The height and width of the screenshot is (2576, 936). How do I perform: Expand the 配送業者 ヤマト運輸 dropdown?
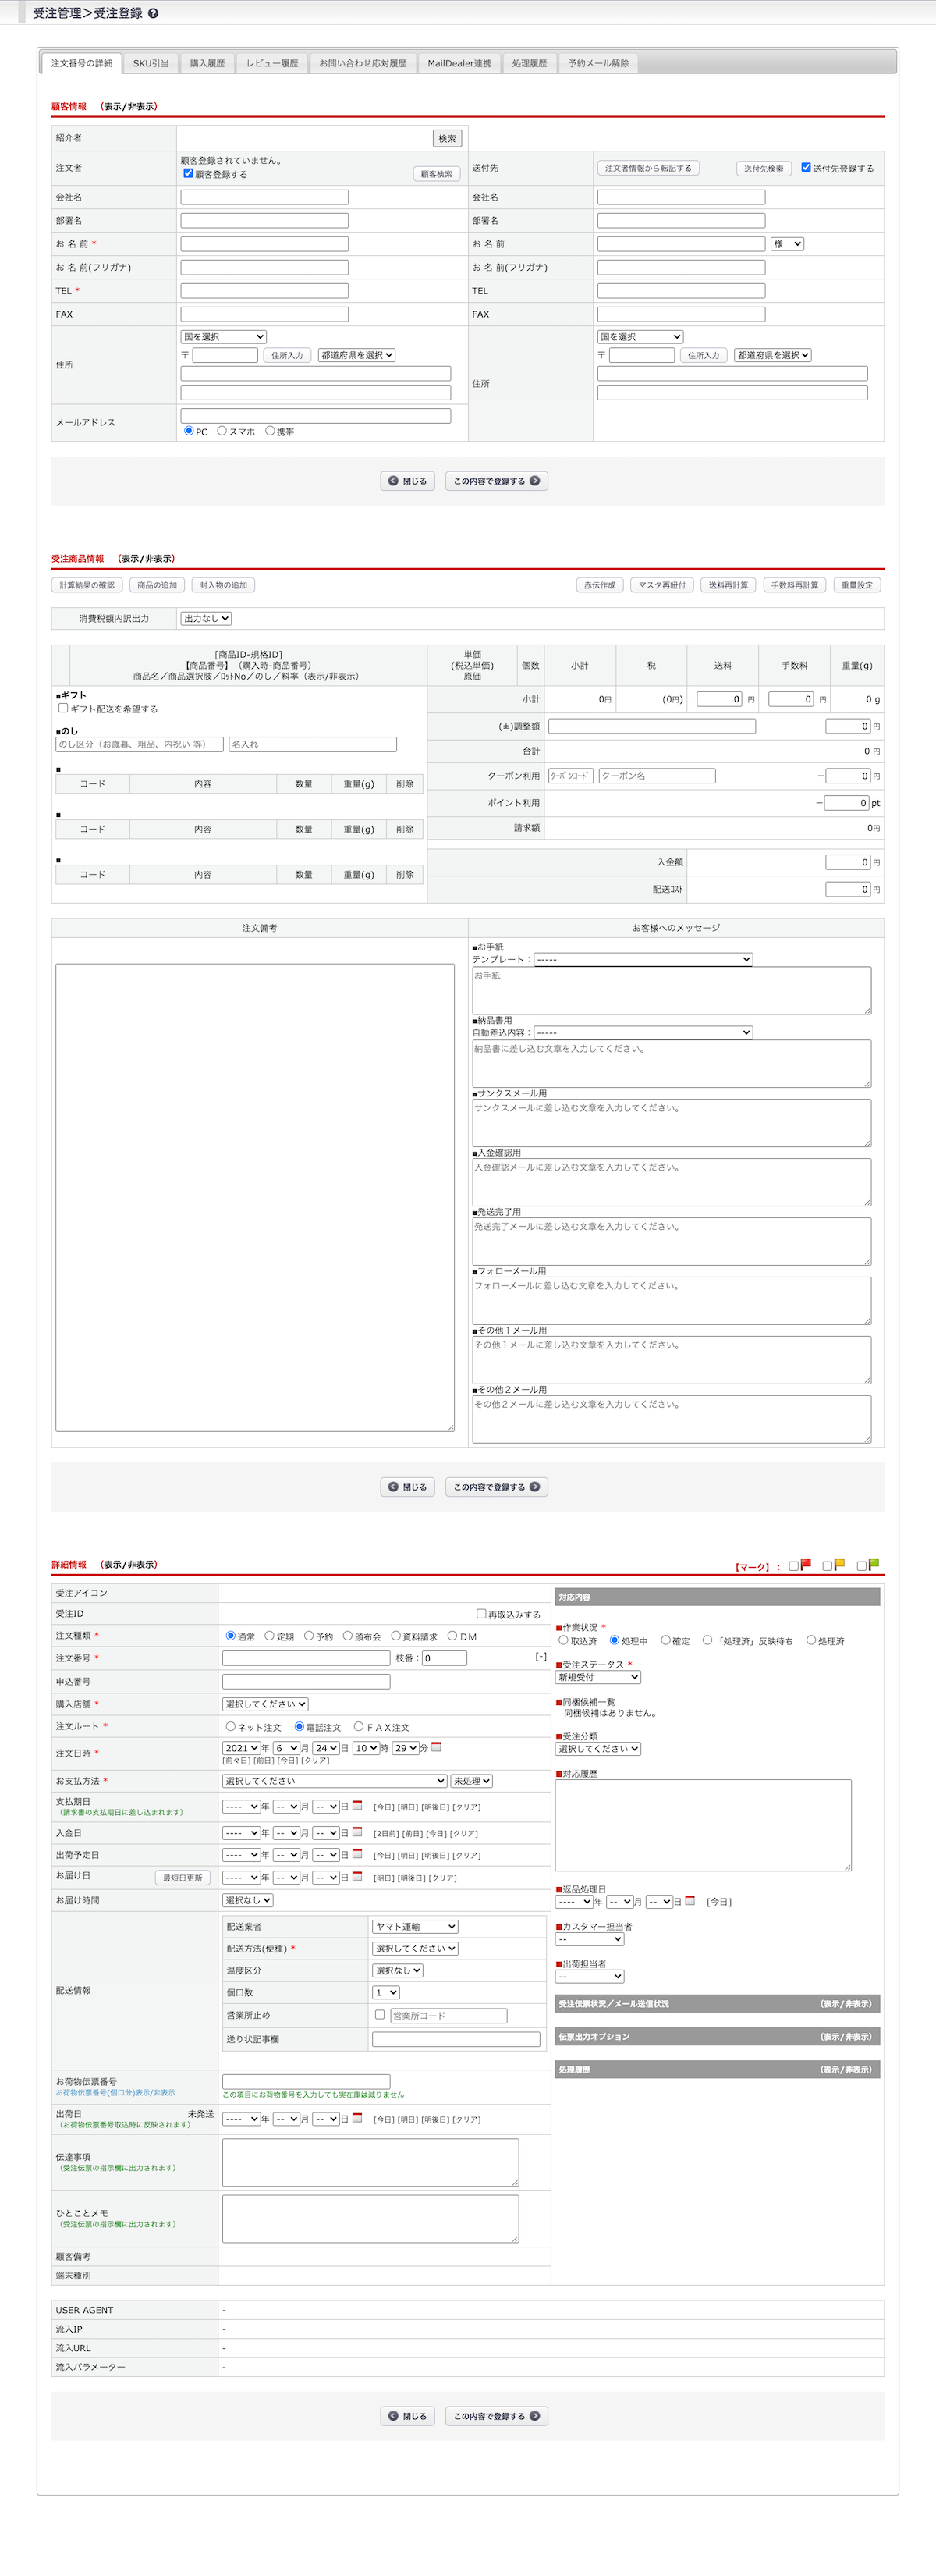click(x=415, y=1926)
